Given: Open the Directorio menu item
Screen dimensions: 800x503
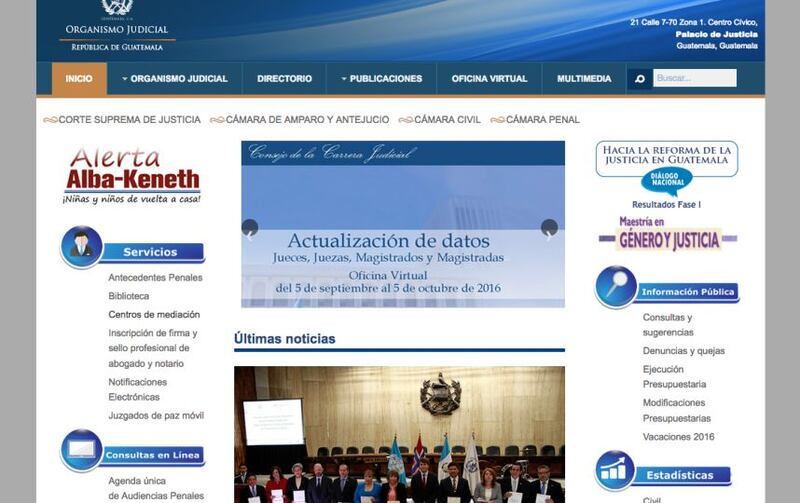Looking at the screenshot, I should point(284,79).
